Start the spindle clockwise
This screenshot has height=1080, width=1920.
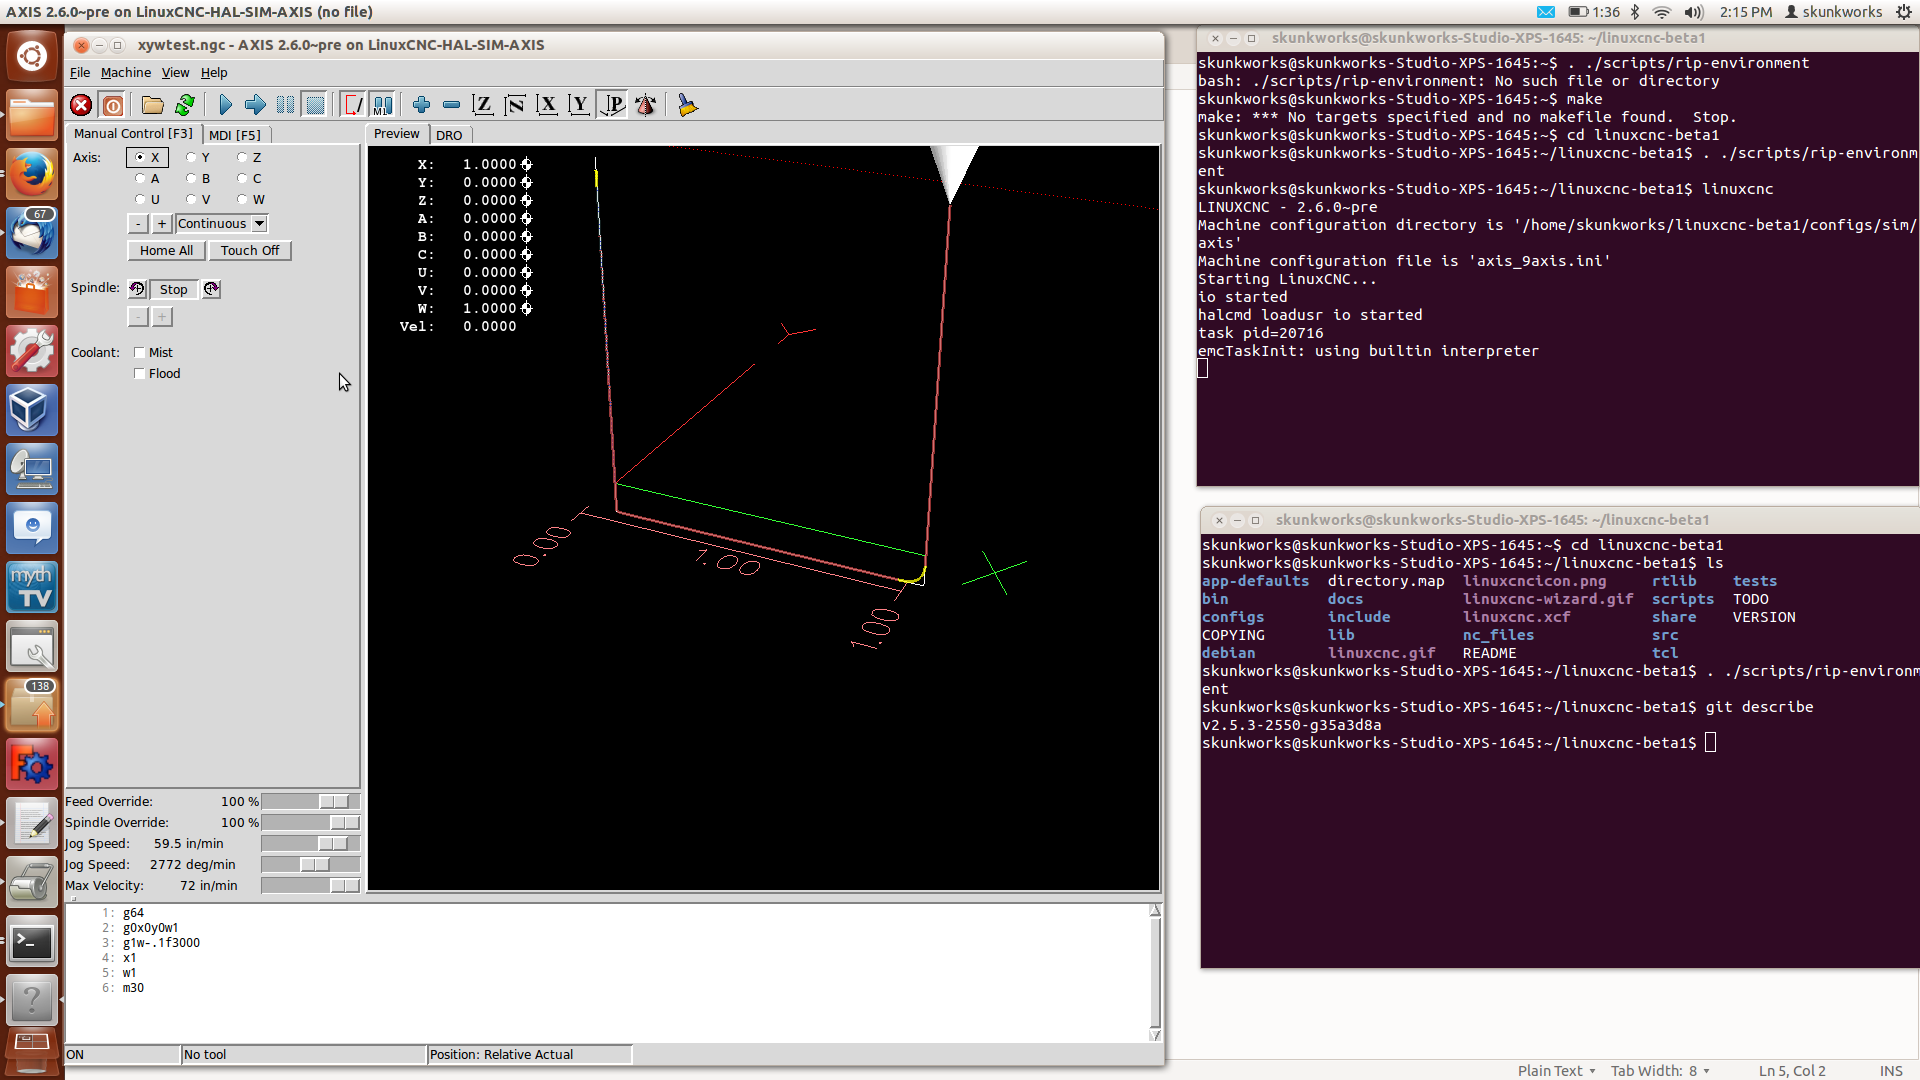coord(211,289)
